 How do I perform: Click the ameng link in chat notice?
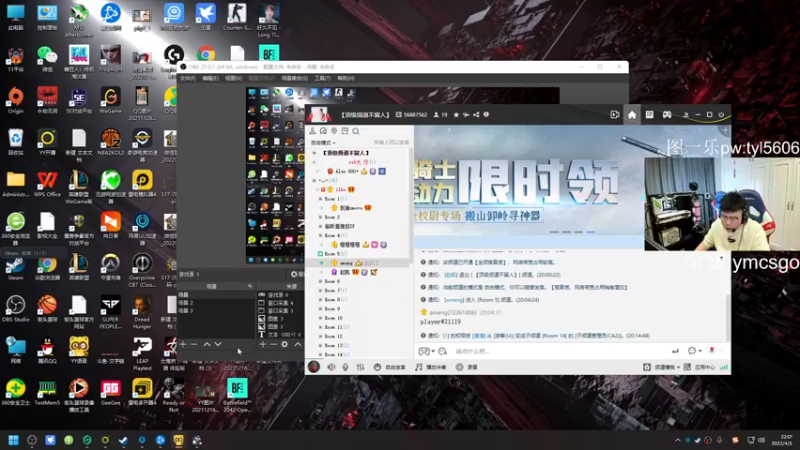pos(454,300)
